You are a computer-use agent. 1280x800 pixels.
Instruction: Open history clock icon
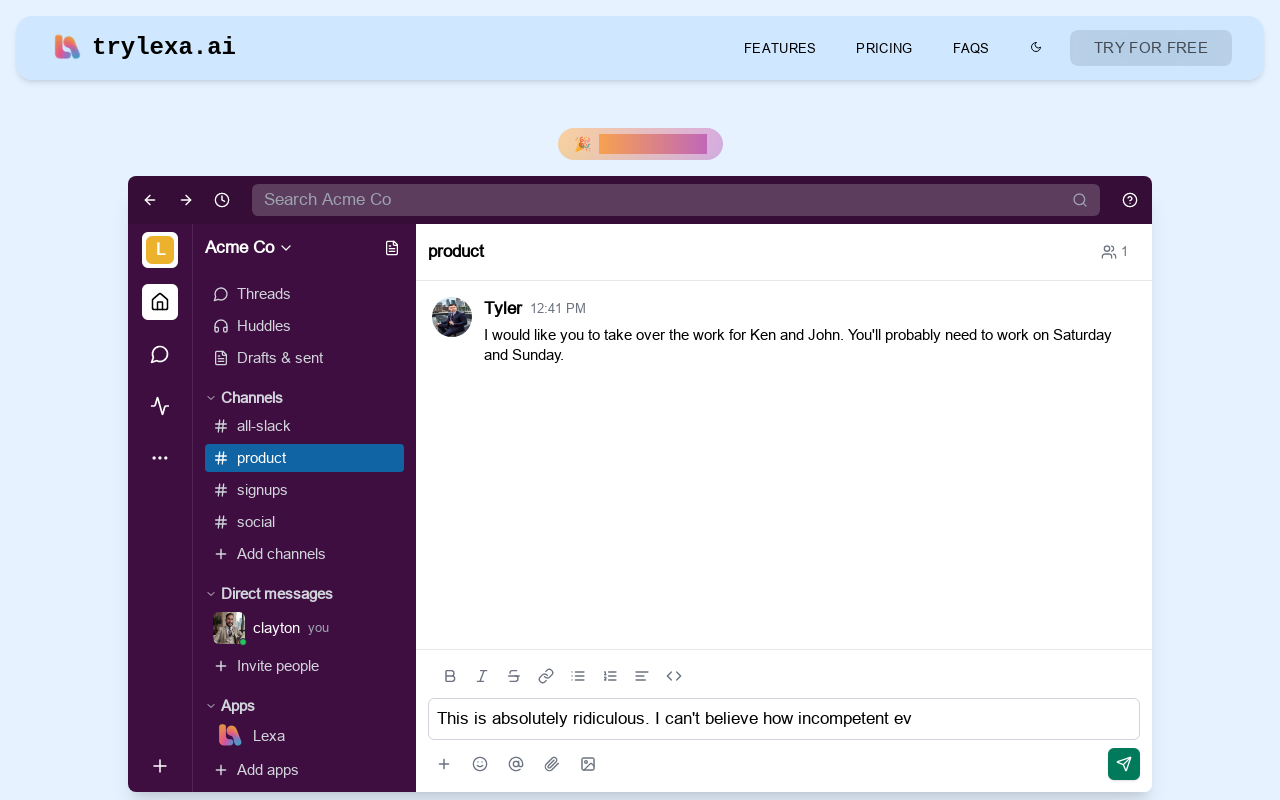[x=222, y=200]
